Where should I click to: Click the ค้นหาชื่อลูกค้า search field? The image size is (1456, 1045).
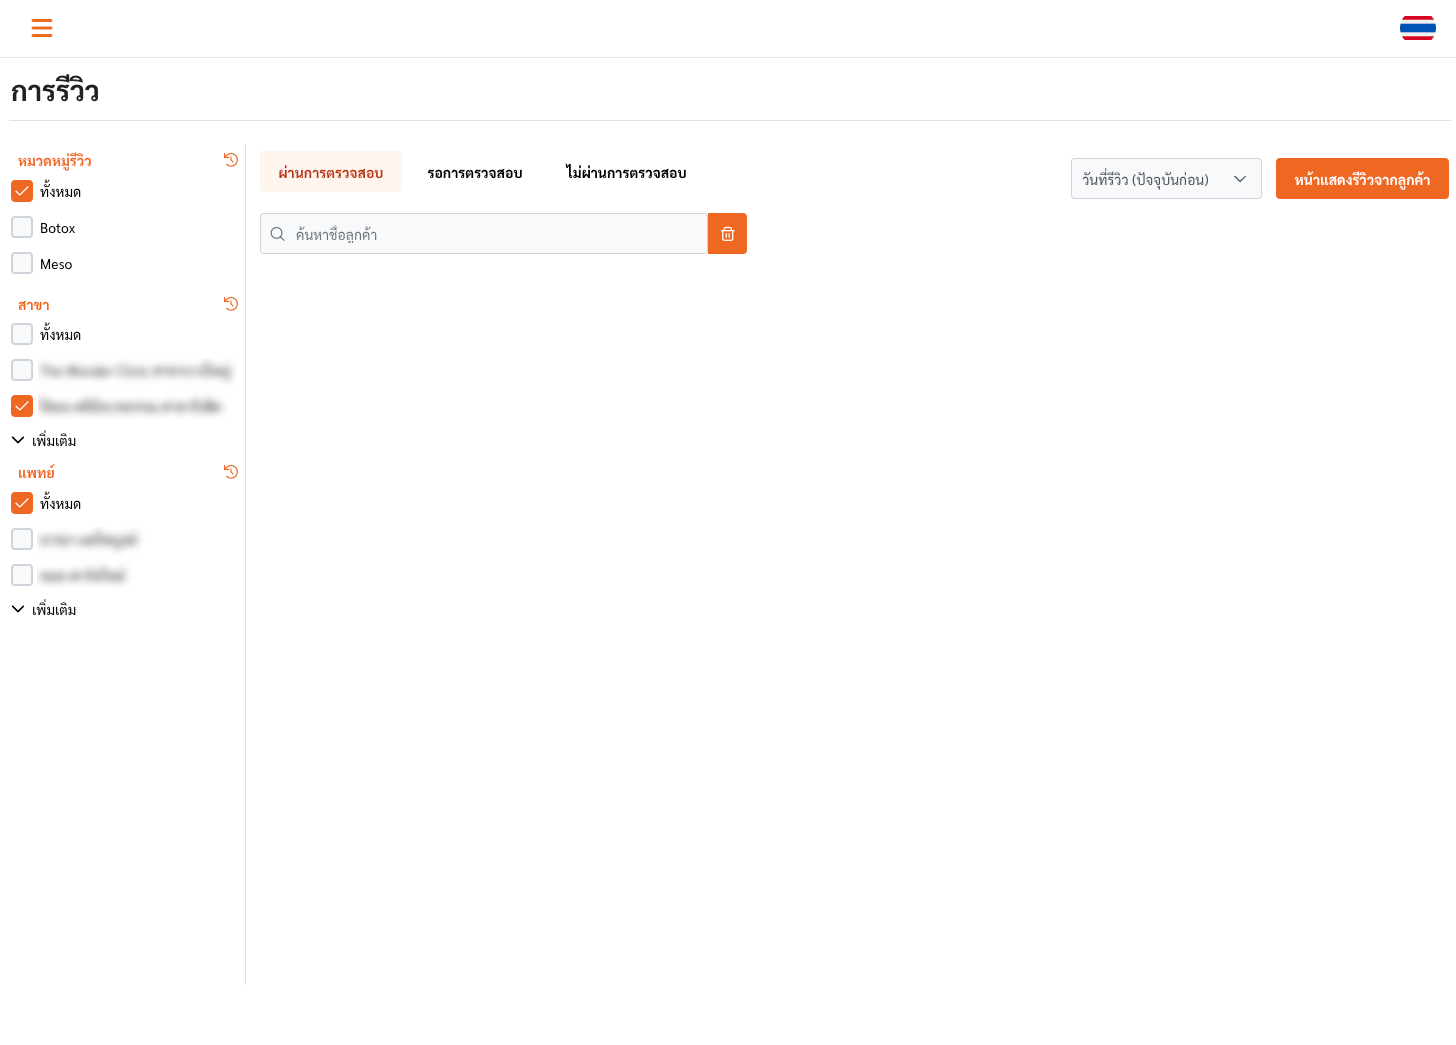(495, 234)
